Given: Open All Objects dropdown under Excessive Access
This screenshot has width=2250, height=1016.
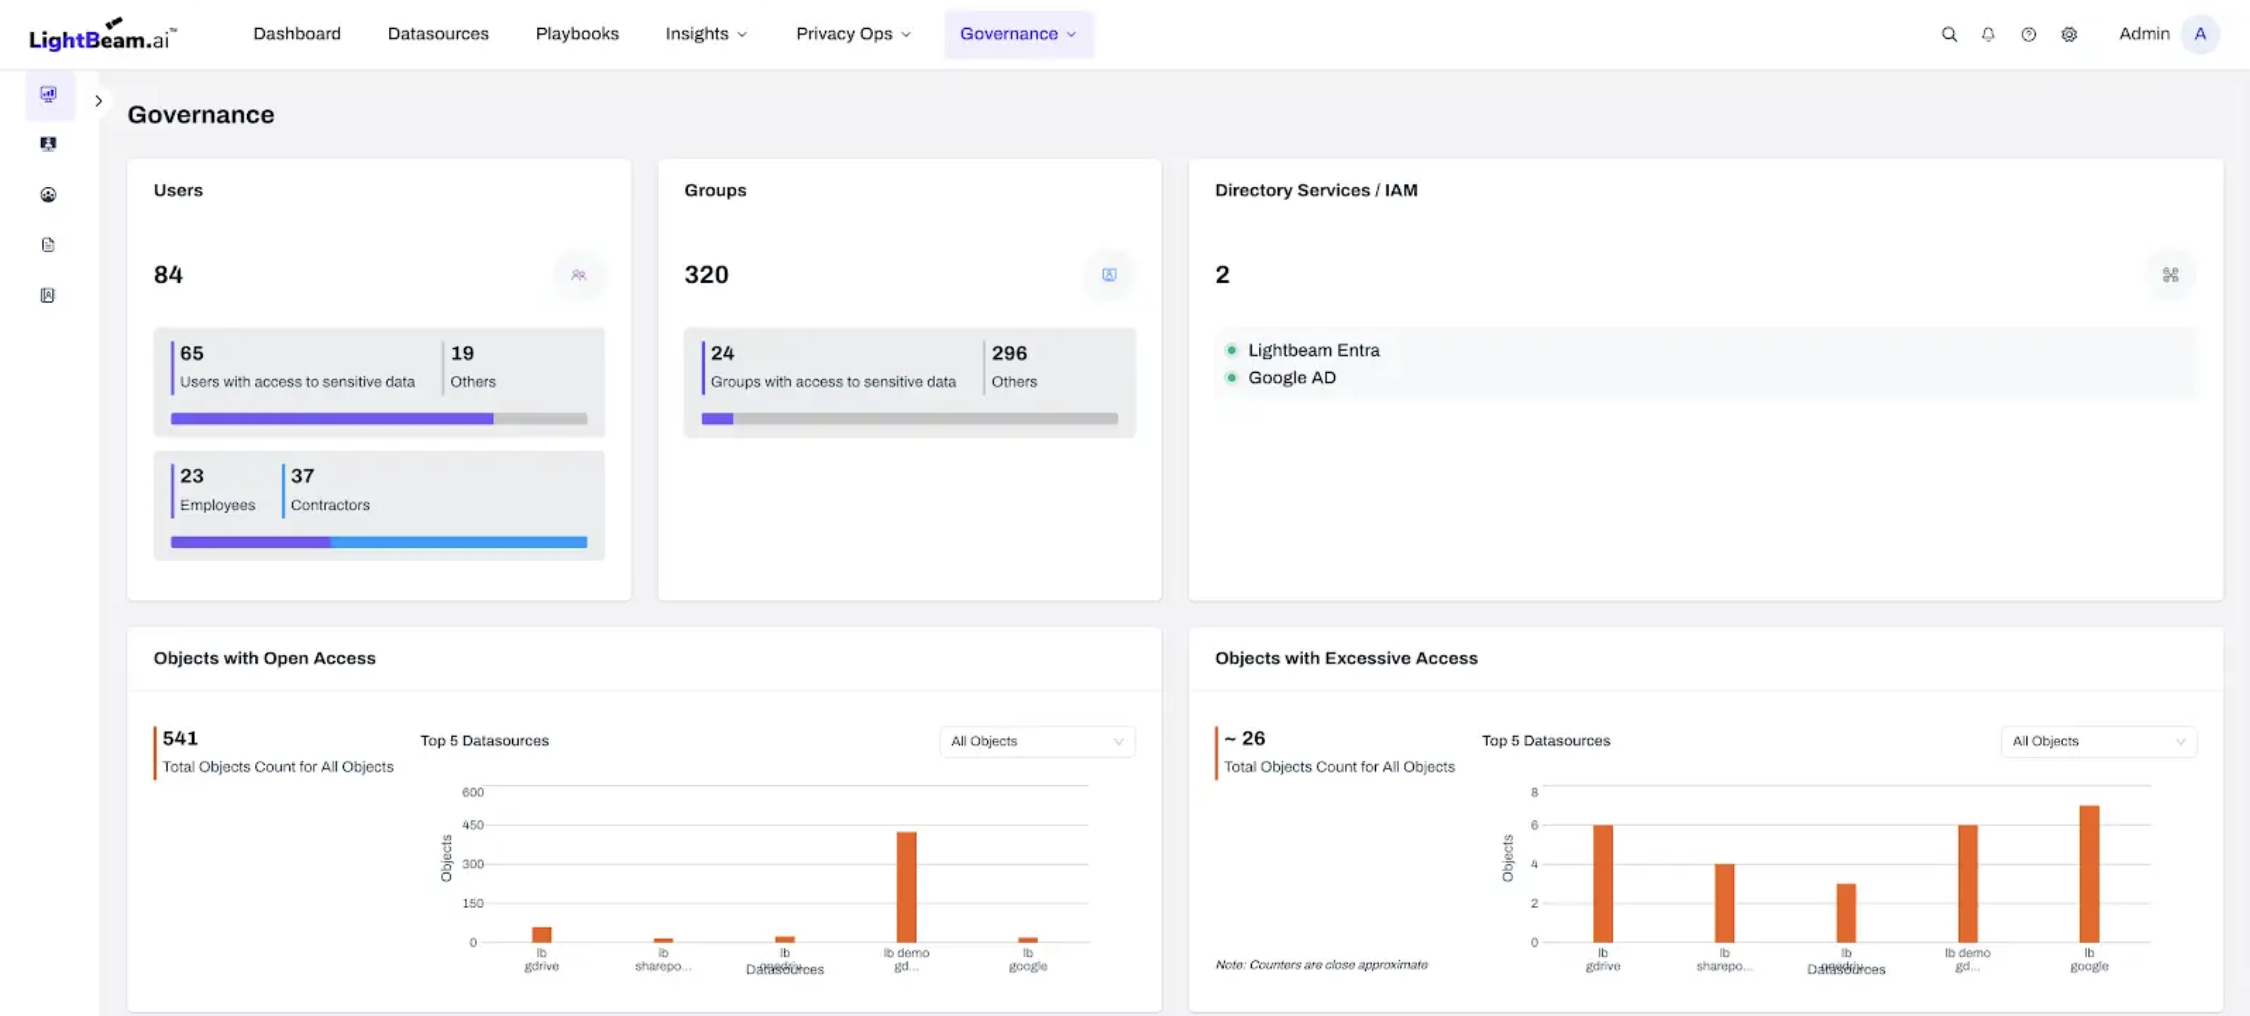Looking at the screenshot, I should [x=2098, y=741].
